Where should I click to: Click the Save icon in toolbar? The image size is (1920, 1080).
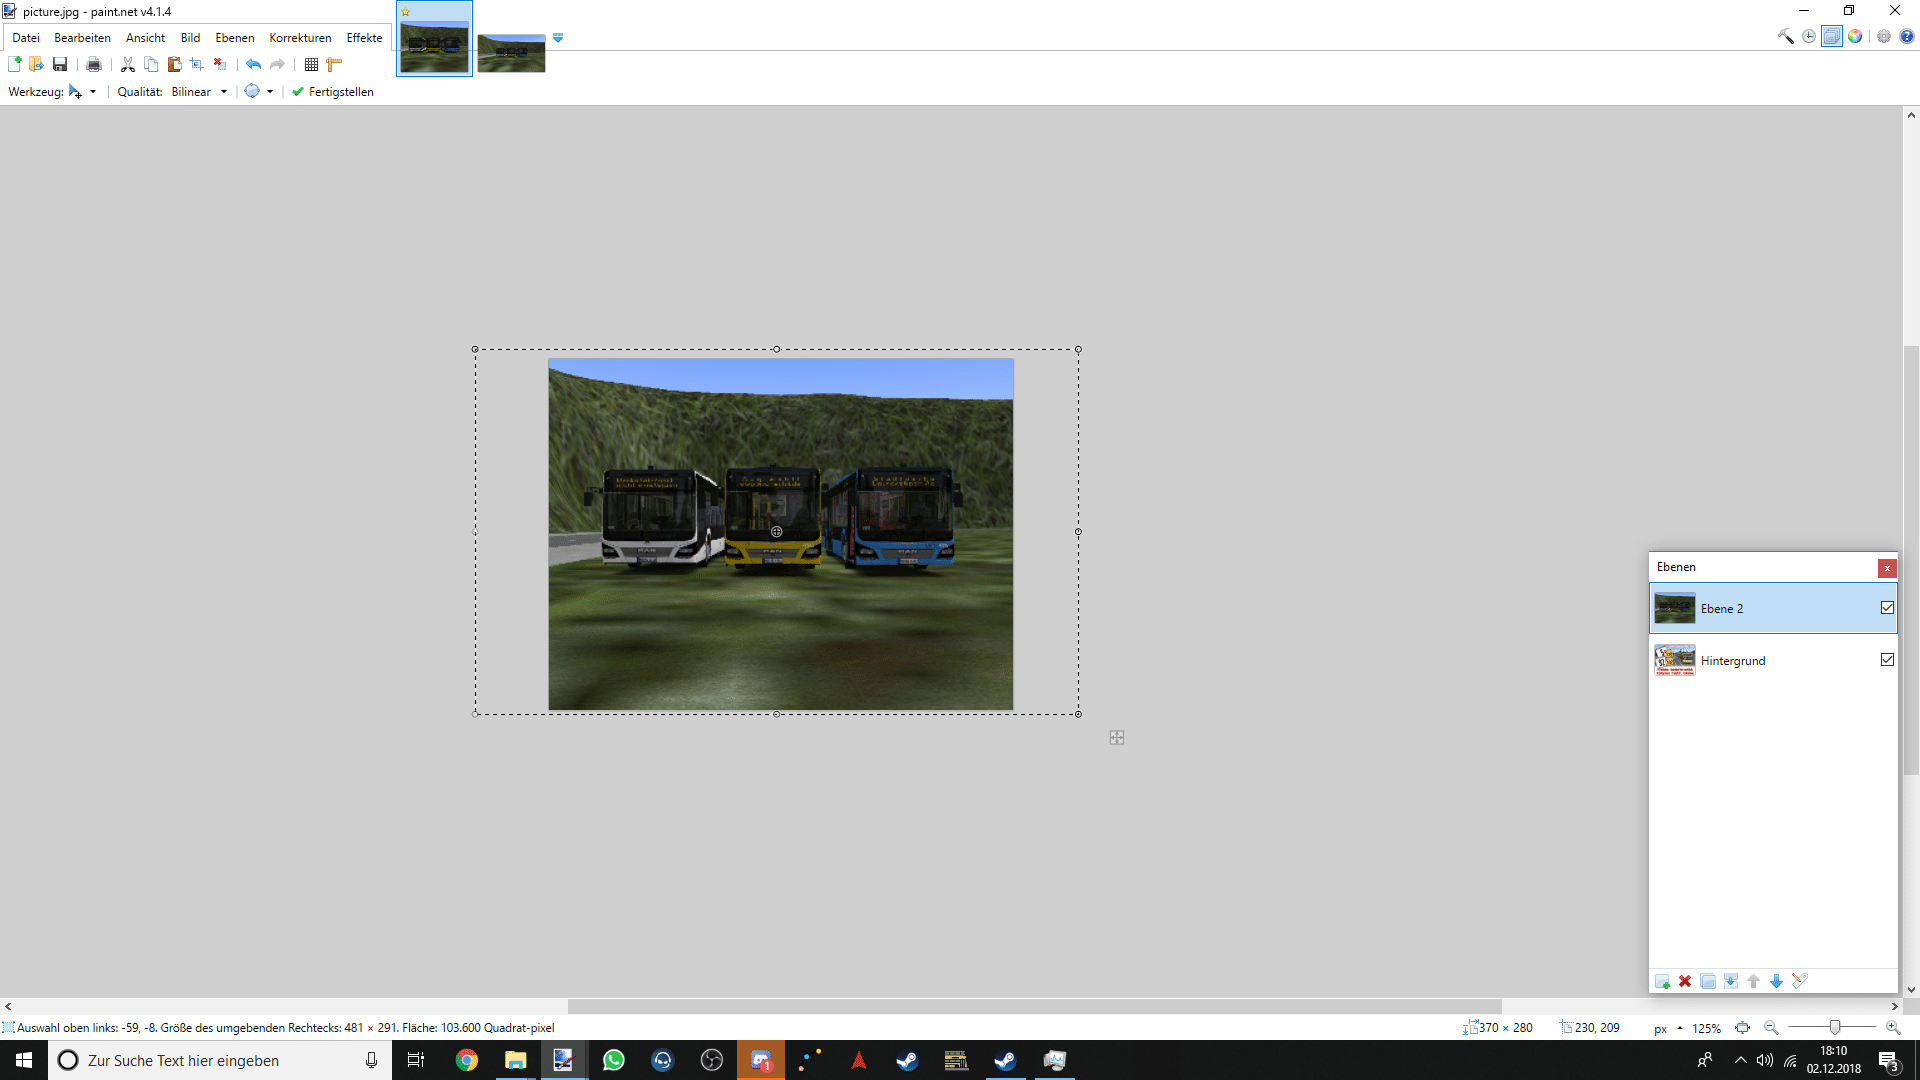[x=60, y=65]
